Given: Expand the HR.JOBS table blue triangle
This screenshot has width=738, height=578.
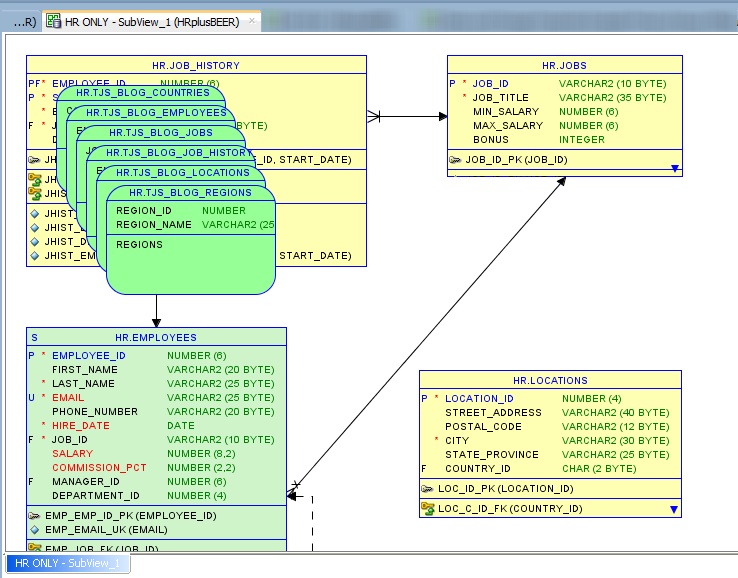Looking at the screenshot, I should click(674, 168).
